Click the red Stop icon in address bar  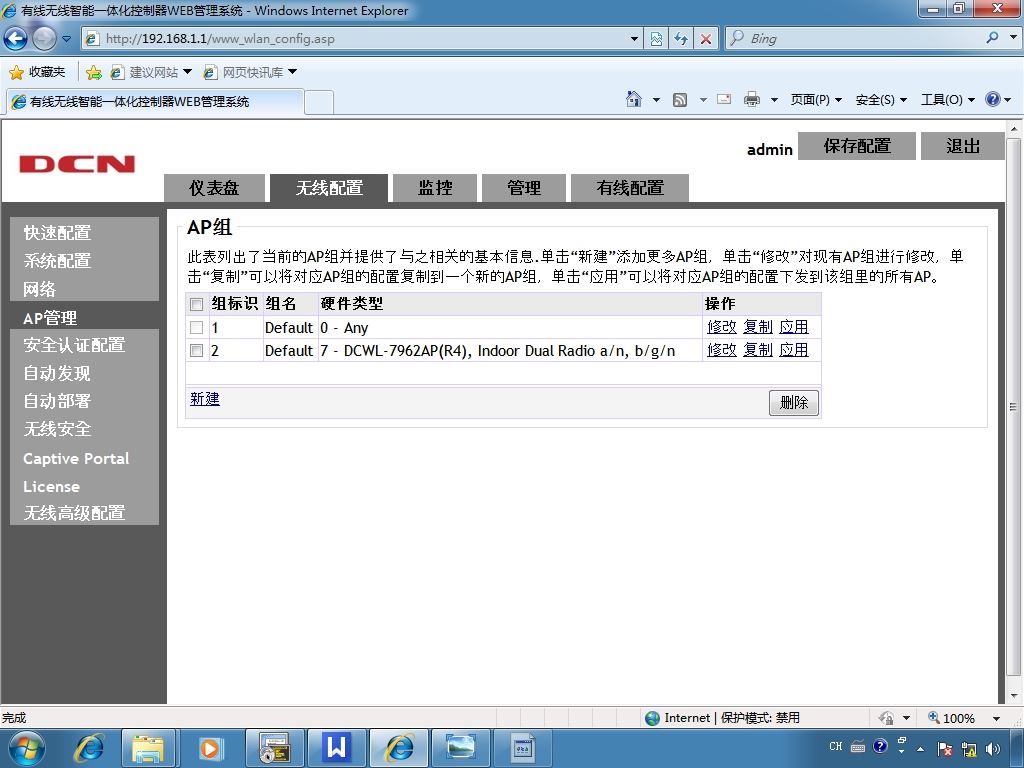[706, 39]
